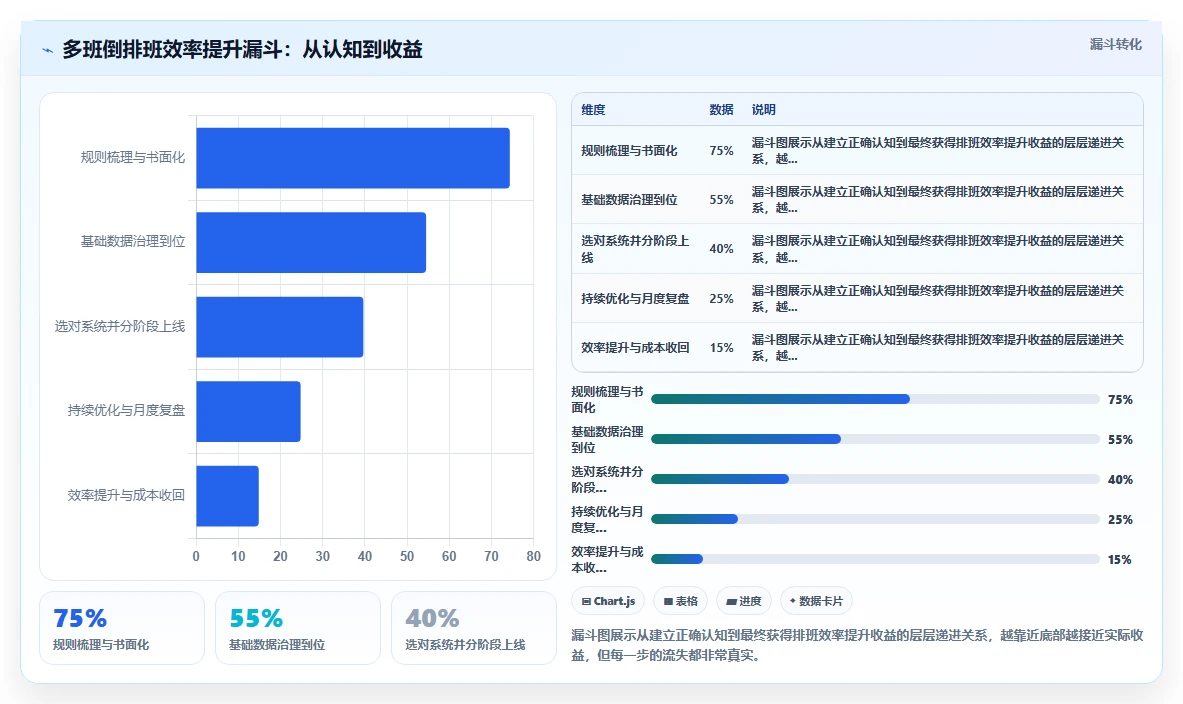The width and height of the screenshot is (1183, 704).
Task: Select the Chart.js chip
Action: (x=608, y=601)
